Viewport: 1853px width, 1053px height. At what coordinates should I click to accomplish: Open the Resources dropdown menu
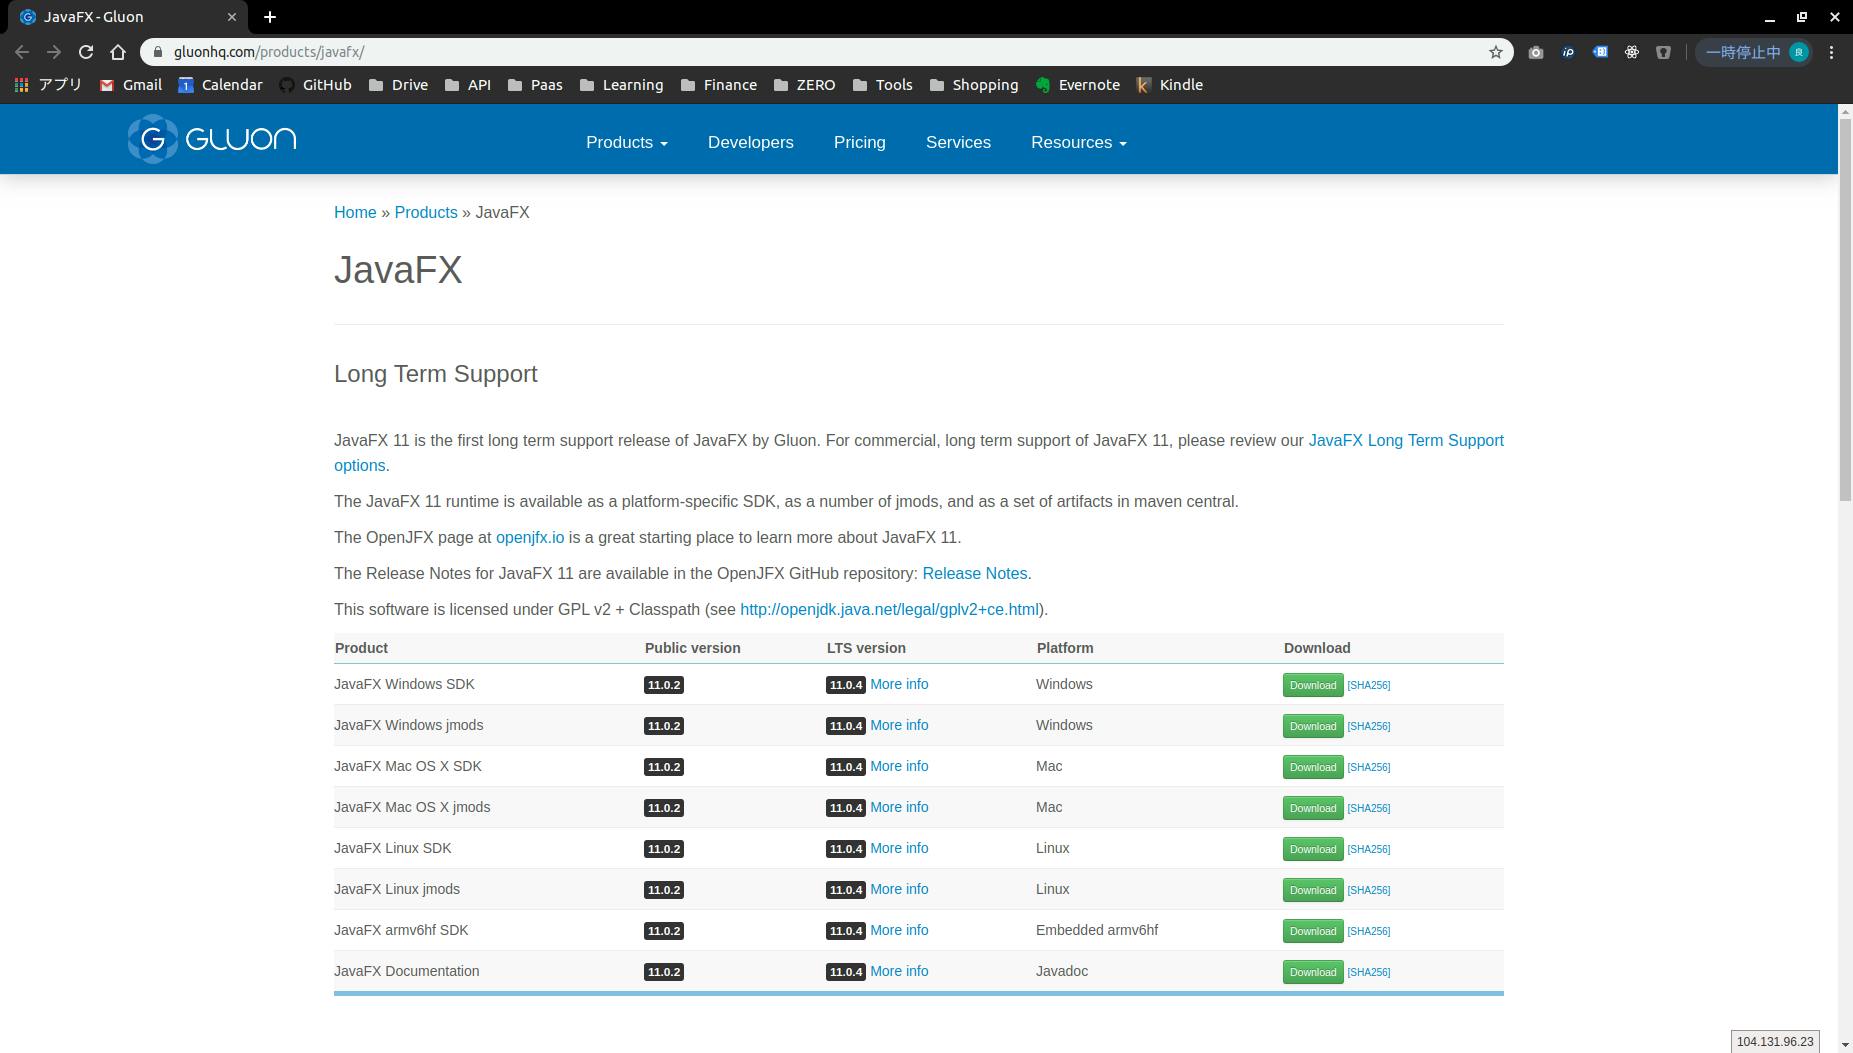click(1078, 142)
